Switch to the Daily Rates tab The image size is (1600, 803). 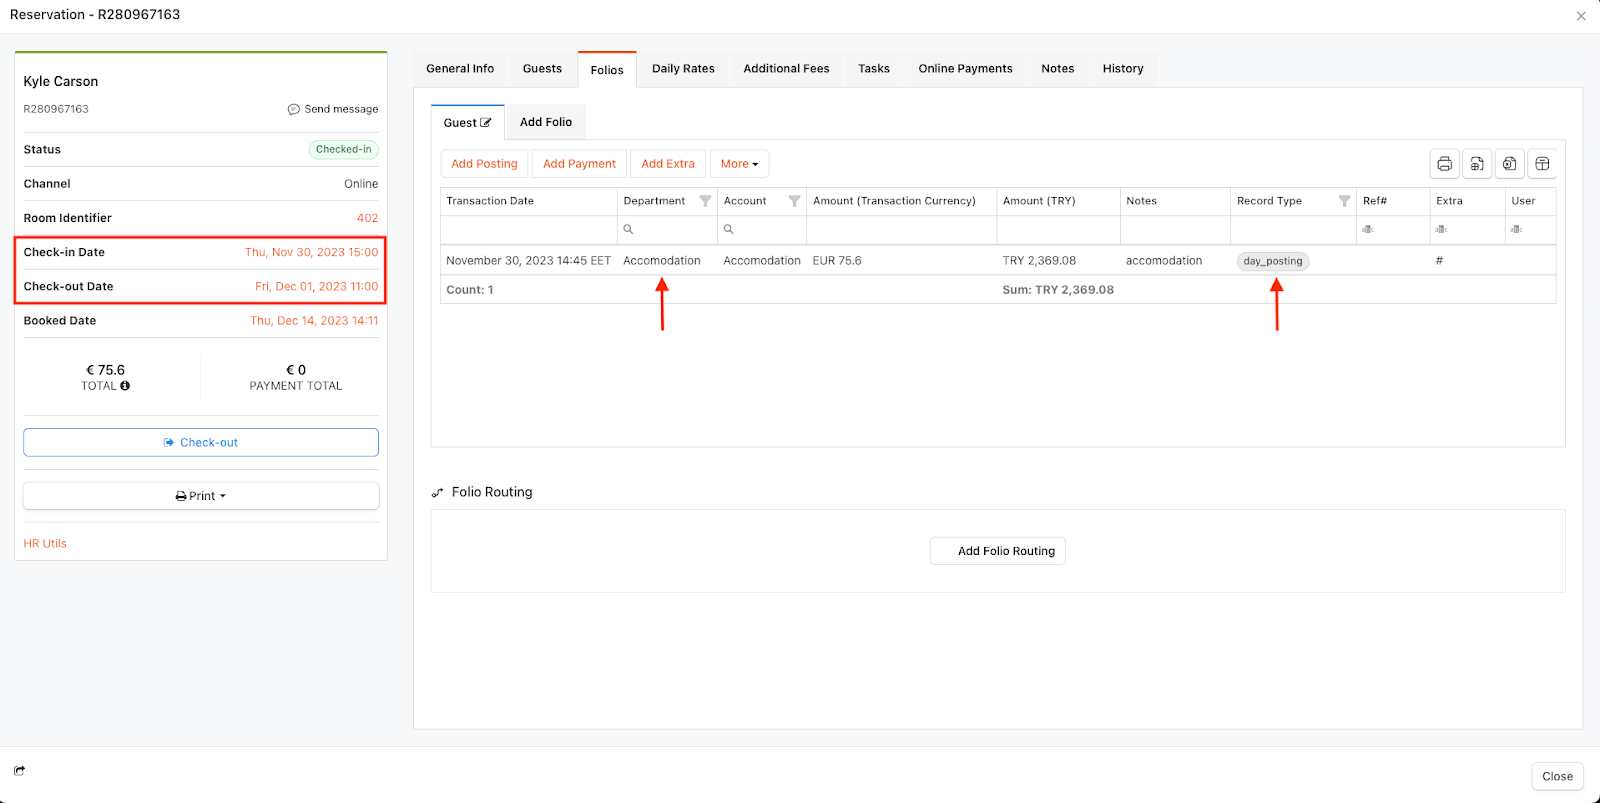click(683, 69)
